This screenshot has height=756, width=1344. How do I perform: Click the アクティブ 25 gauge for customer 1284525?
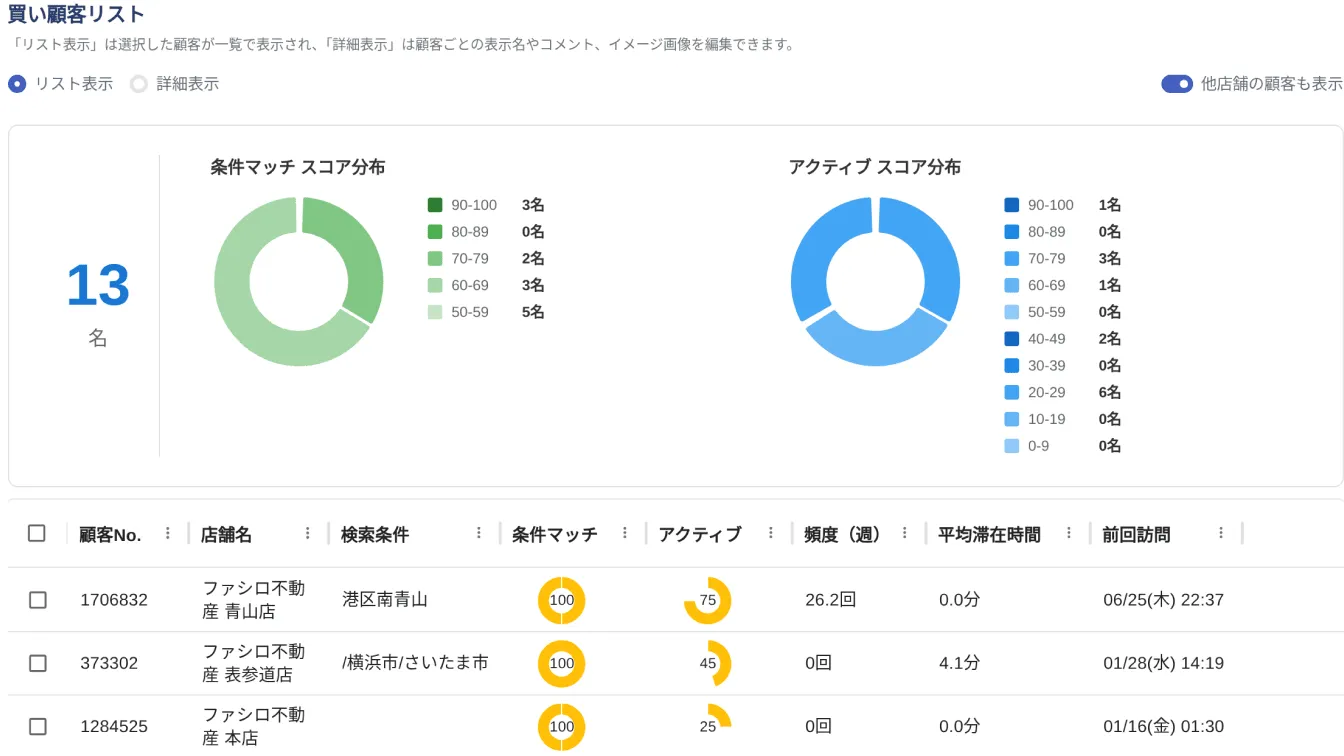708,727
